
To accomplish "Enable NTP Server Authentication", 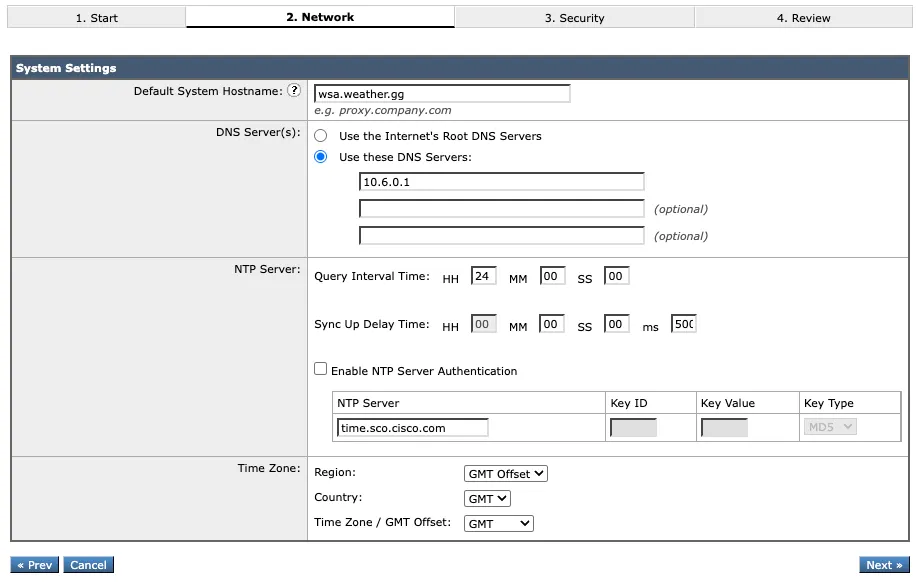I will [x=320, y=370].
